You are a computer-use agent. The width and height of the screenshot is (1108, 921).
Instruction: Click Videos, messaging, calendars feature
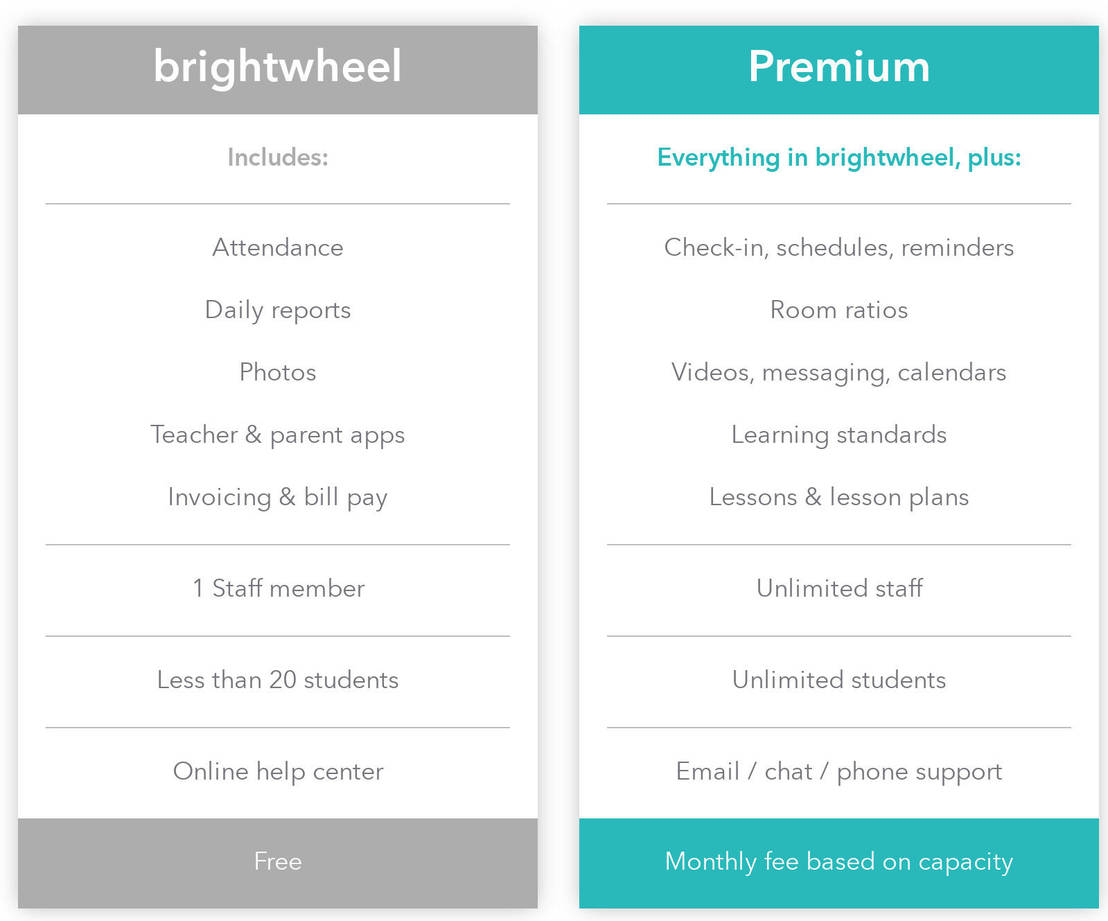click(838, 372)
